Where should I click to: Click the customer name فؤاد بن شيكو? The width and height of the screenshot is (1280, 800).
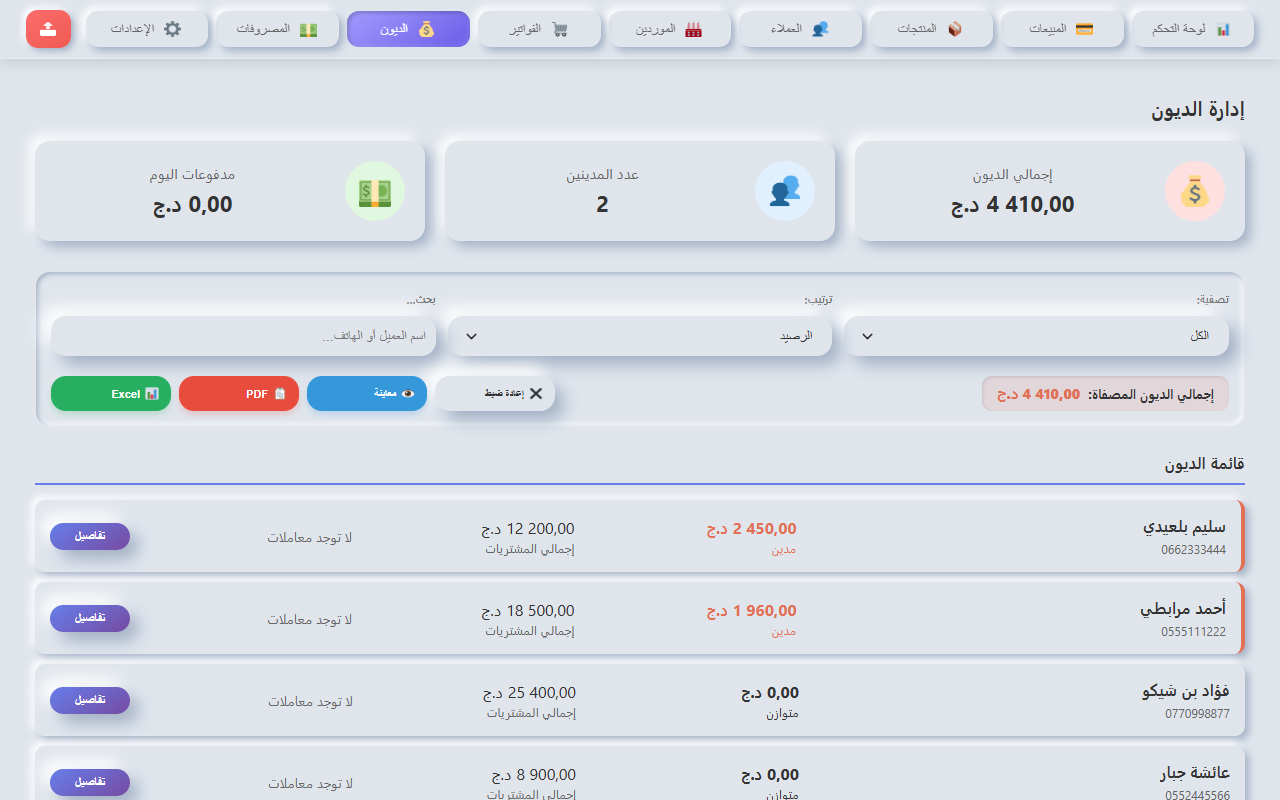tap(1186, 691)
